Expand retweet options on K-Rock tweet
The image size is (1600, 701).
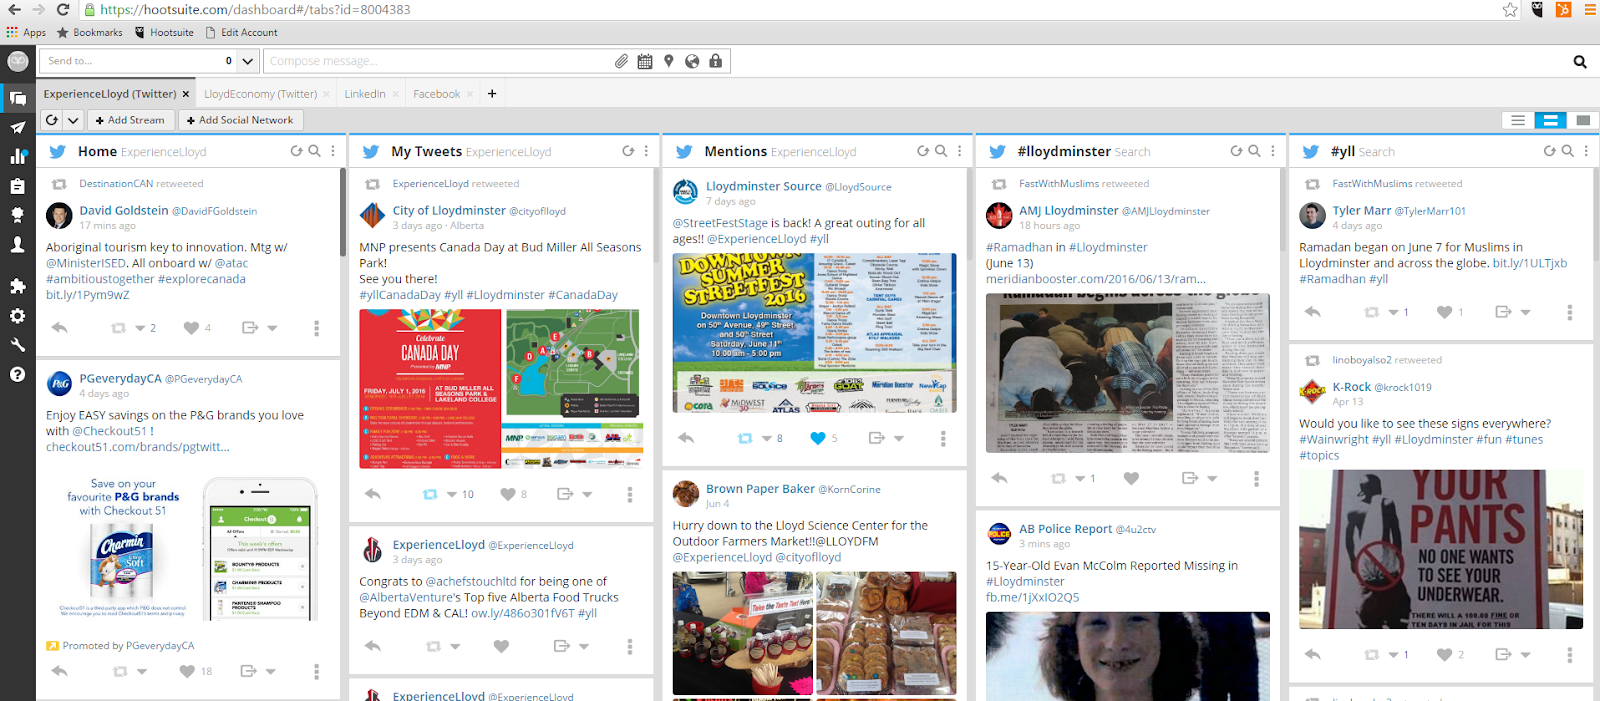1393,655
